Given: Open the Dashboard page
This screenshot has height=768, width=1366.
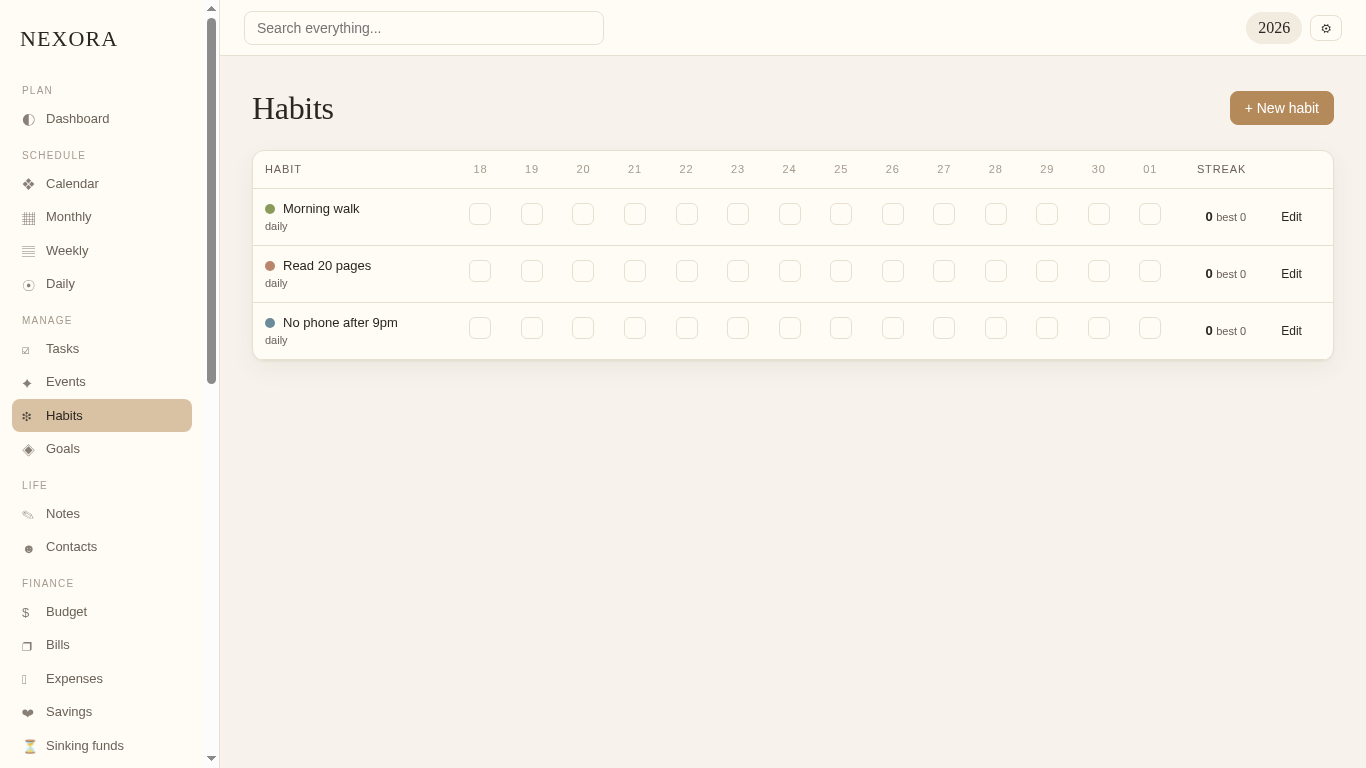Looking at the screenshot, I should (102, 119).
